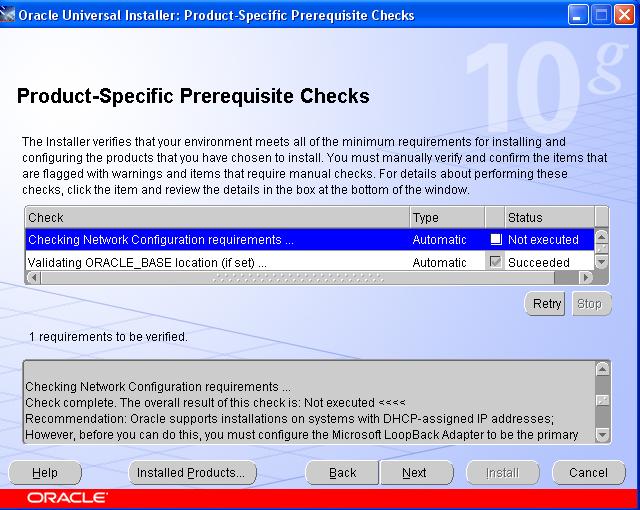
Task: Open the Installed Products list
Action: (192, 473)
